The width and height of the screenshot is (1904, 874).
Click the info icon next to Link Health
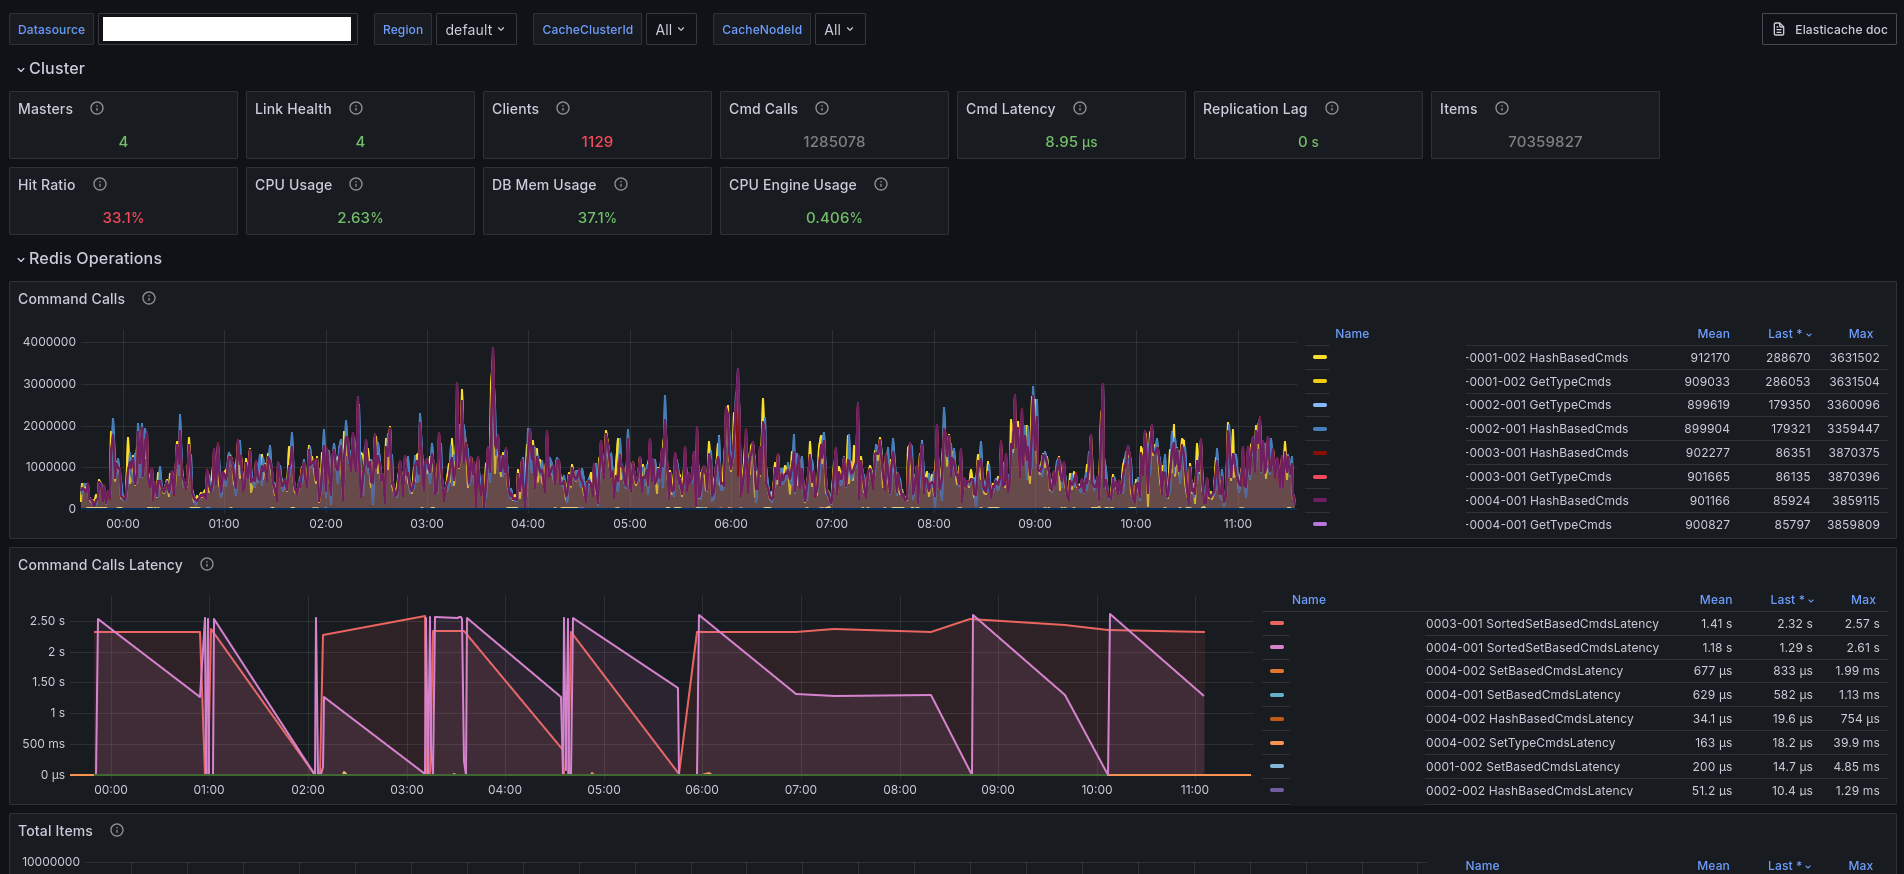tap(356, 108)
